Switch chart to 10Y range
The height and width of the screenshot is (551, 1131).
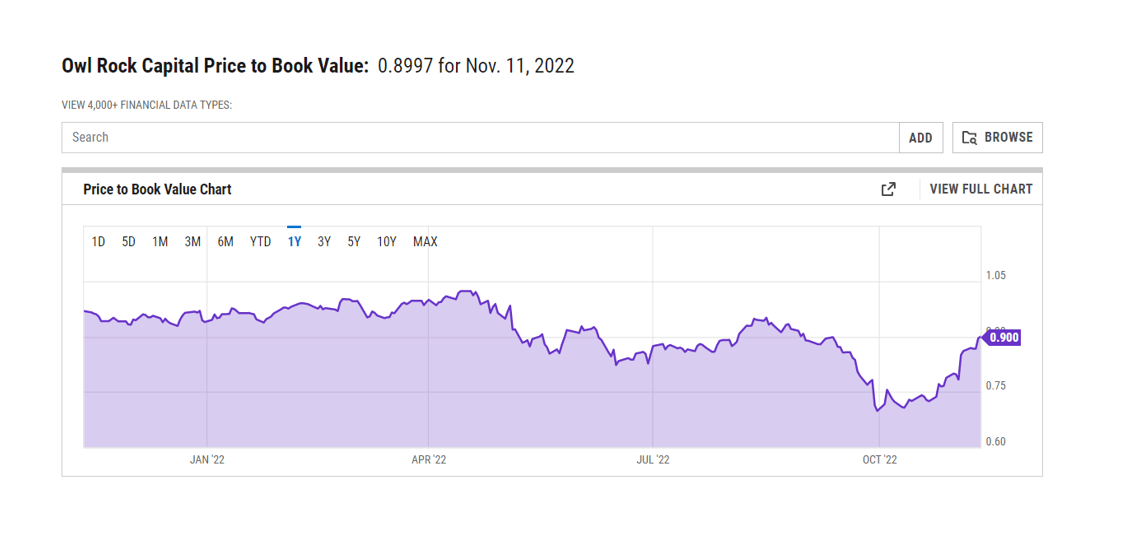(x=387, y=242)
